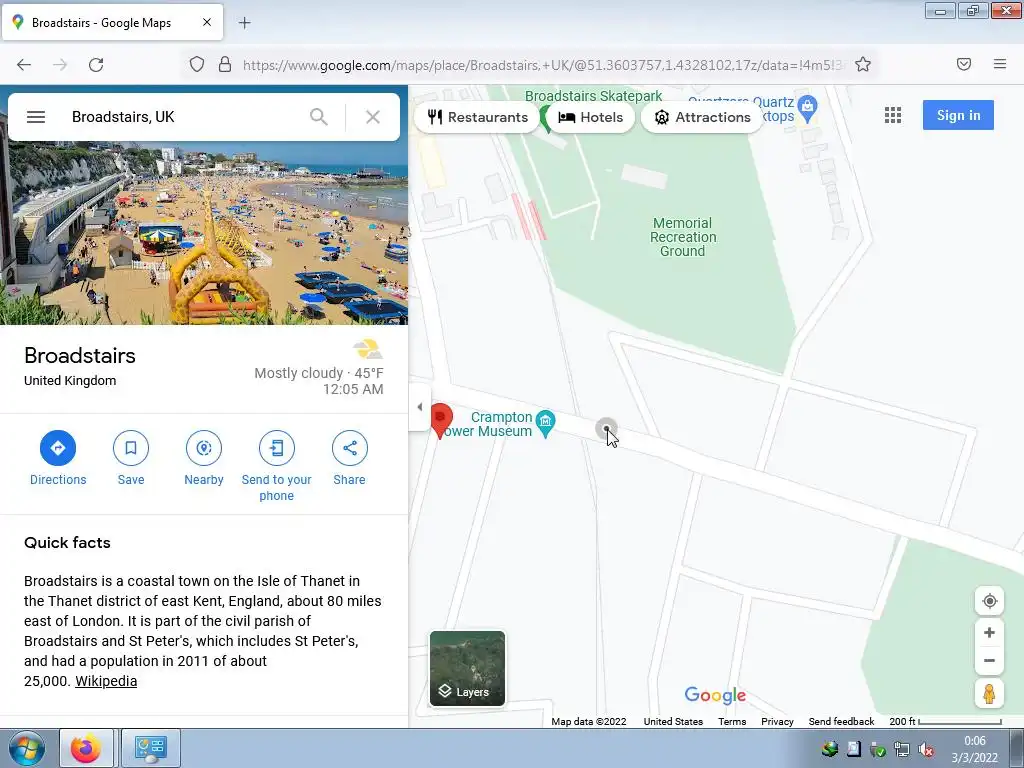Open Firefox application menu
This screenshot has width=1024, height=768.
(x=999, y=64)
